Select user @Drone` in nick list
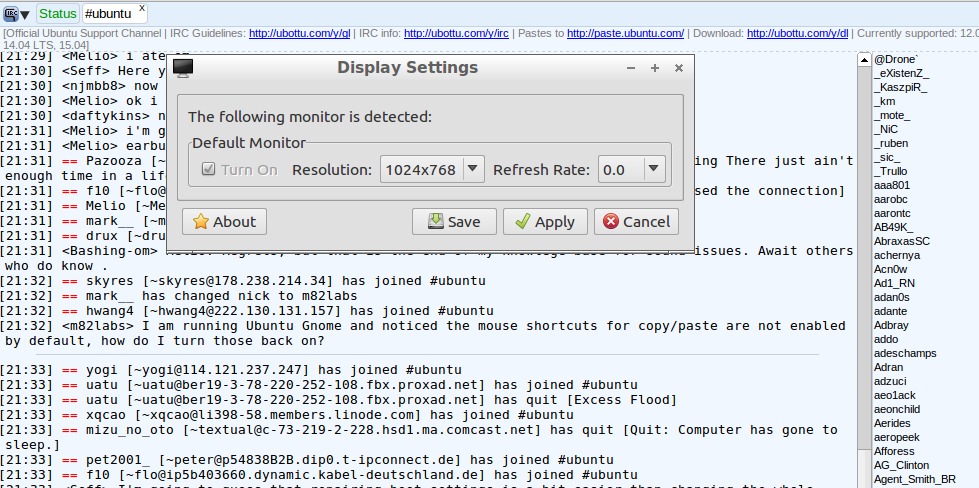This screenshot has width=979, height=488. pos(897,60)
